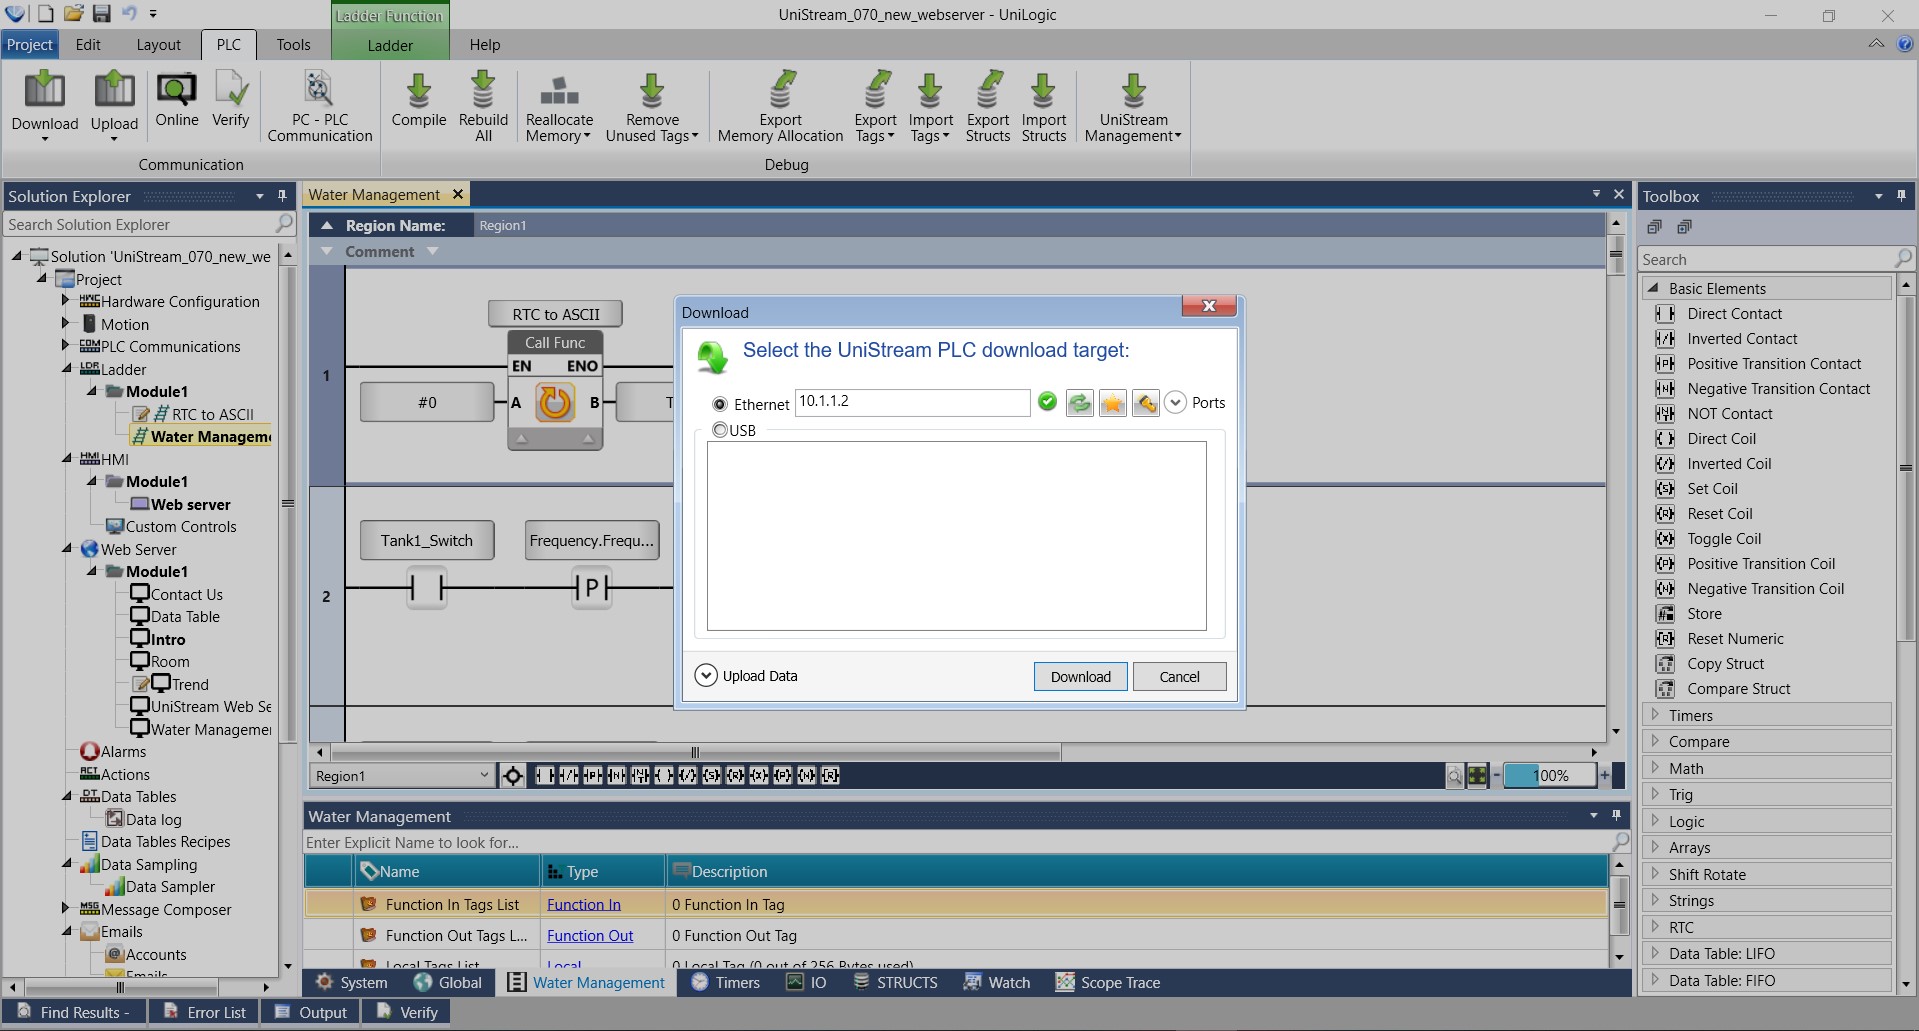
Task: Open the Error List bottom tab
Action: point(205,1012)
